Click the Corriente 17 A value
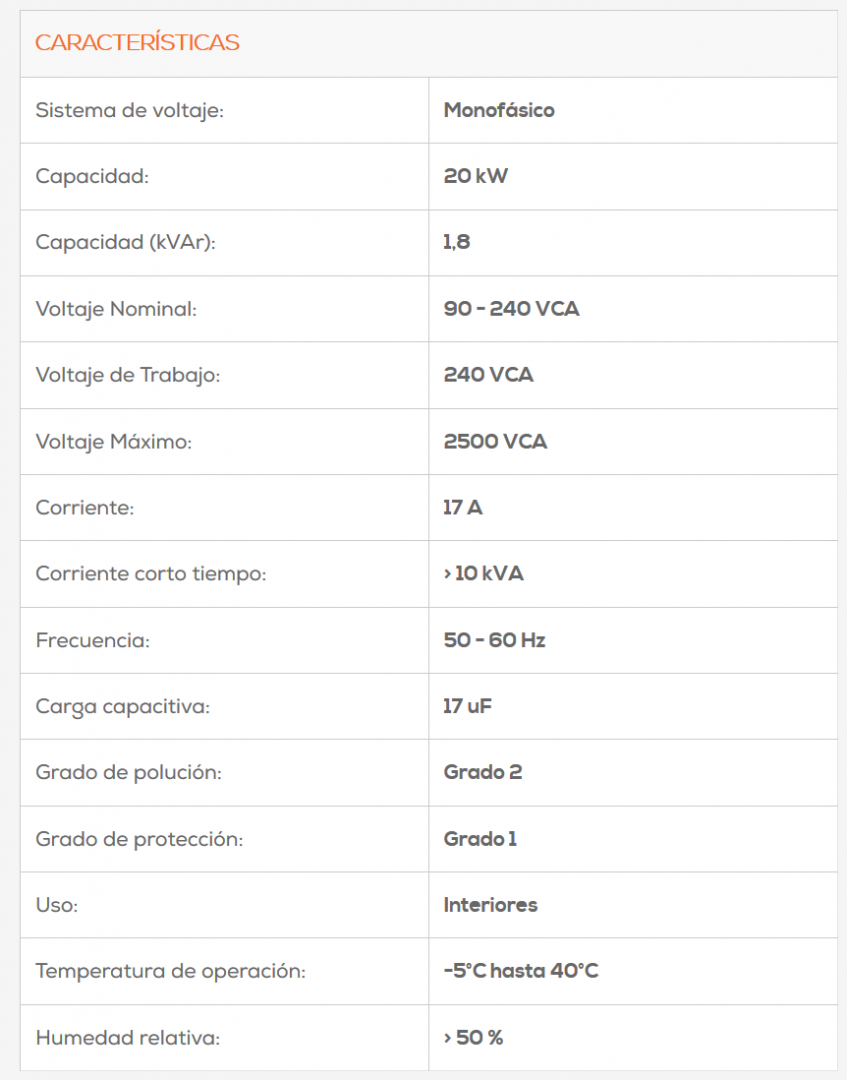This screenshot has height=1080, width=847. [462, 508]
